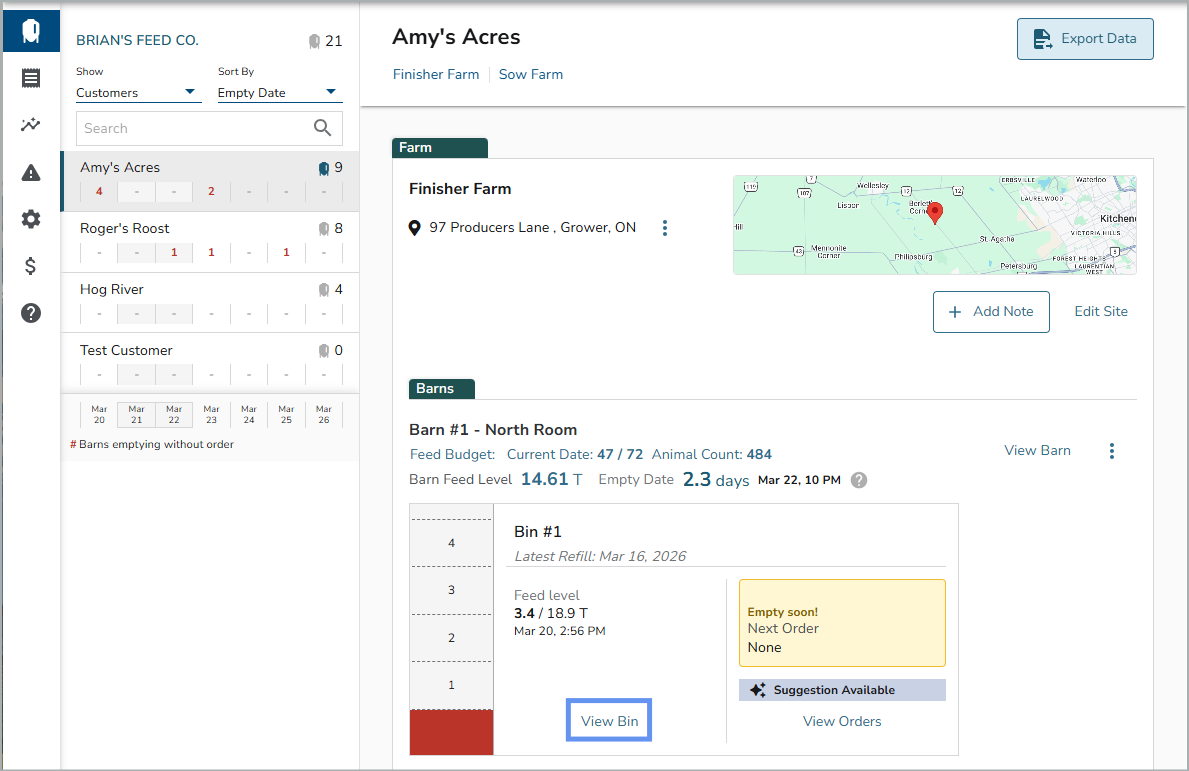Image resolution: width=1189 pixels, height=771 pixels.
Task: Click the Finisher Farm map thumbnail
Action: click(x=934, y=225)
